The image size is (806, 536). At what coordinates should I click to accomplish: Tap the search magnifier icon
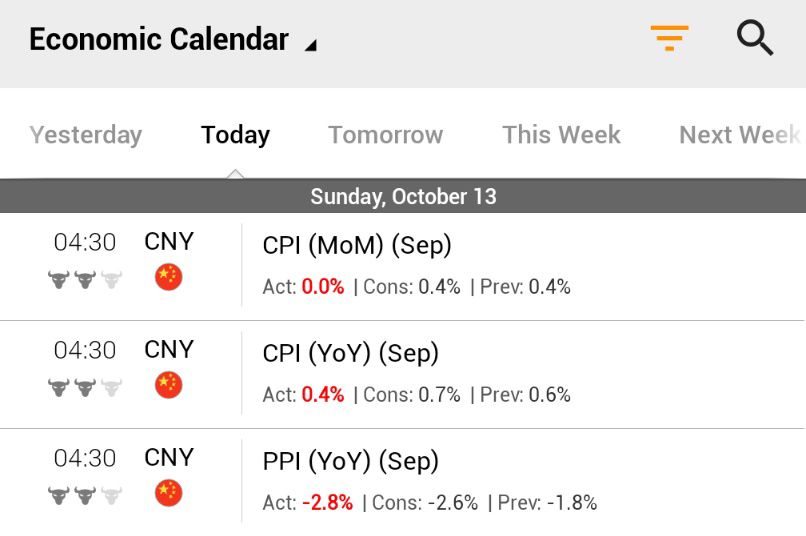pyautogui.click(x=755, y=39)
